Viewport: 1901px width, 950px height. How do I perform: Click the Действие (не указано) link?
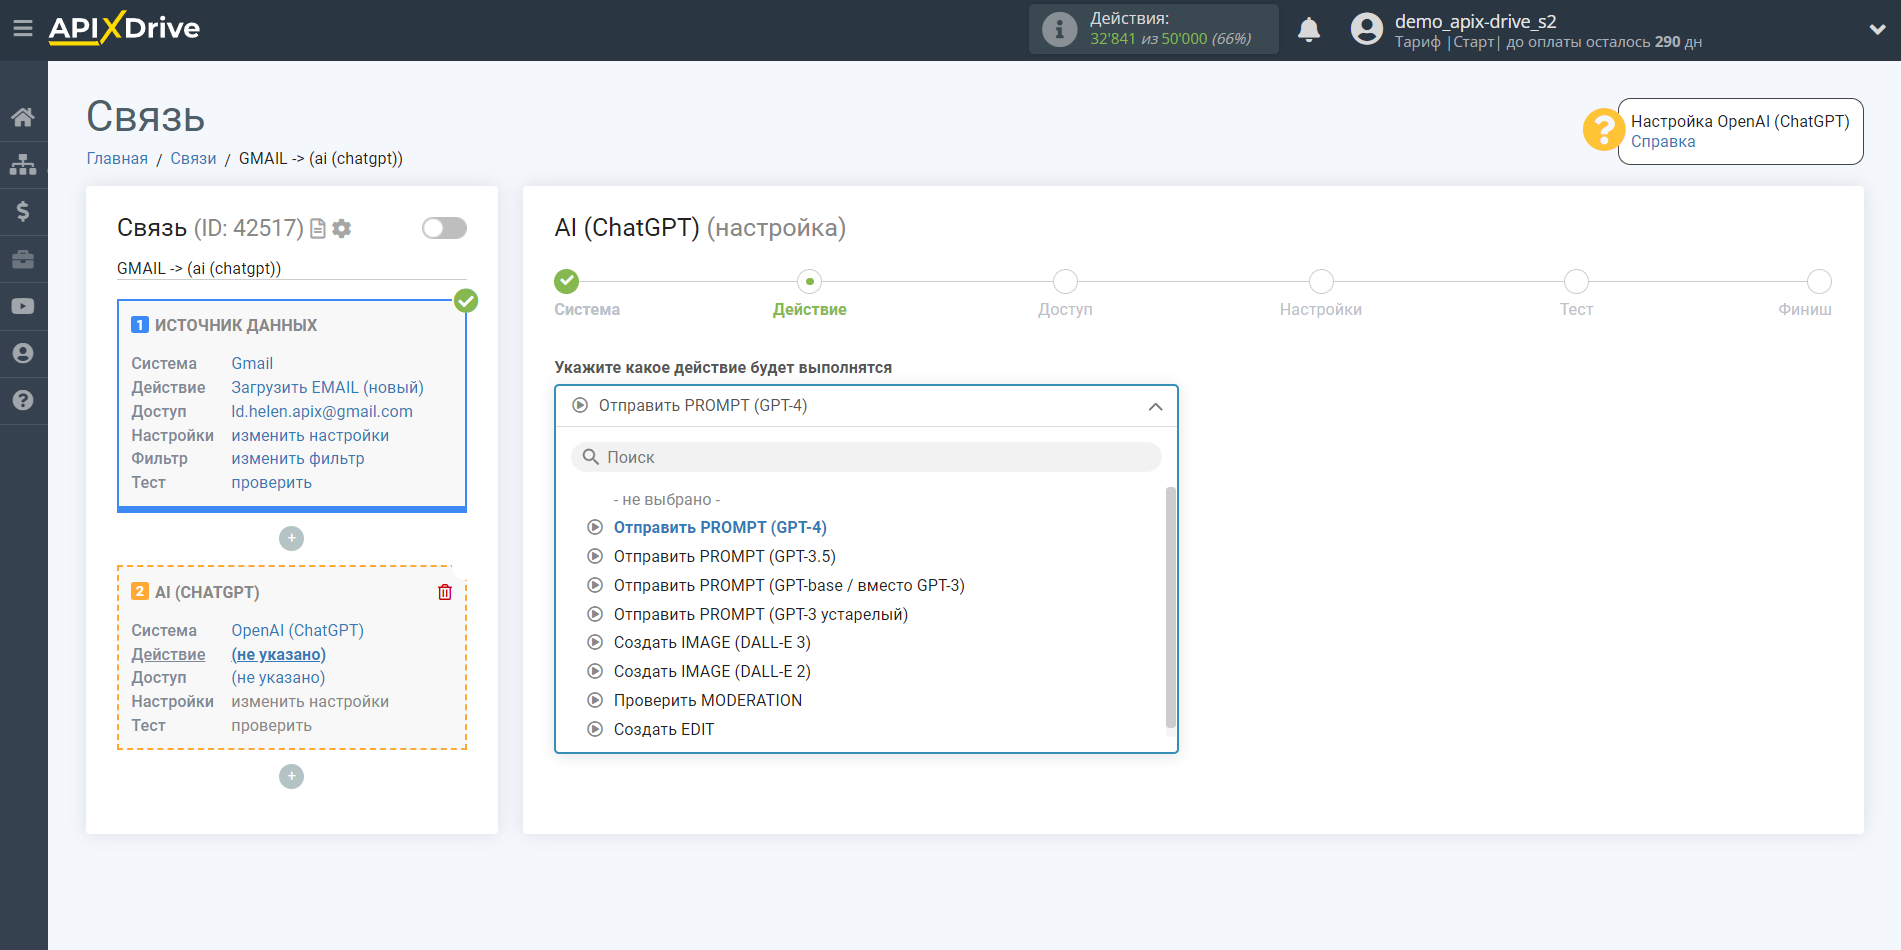(278, 654)
